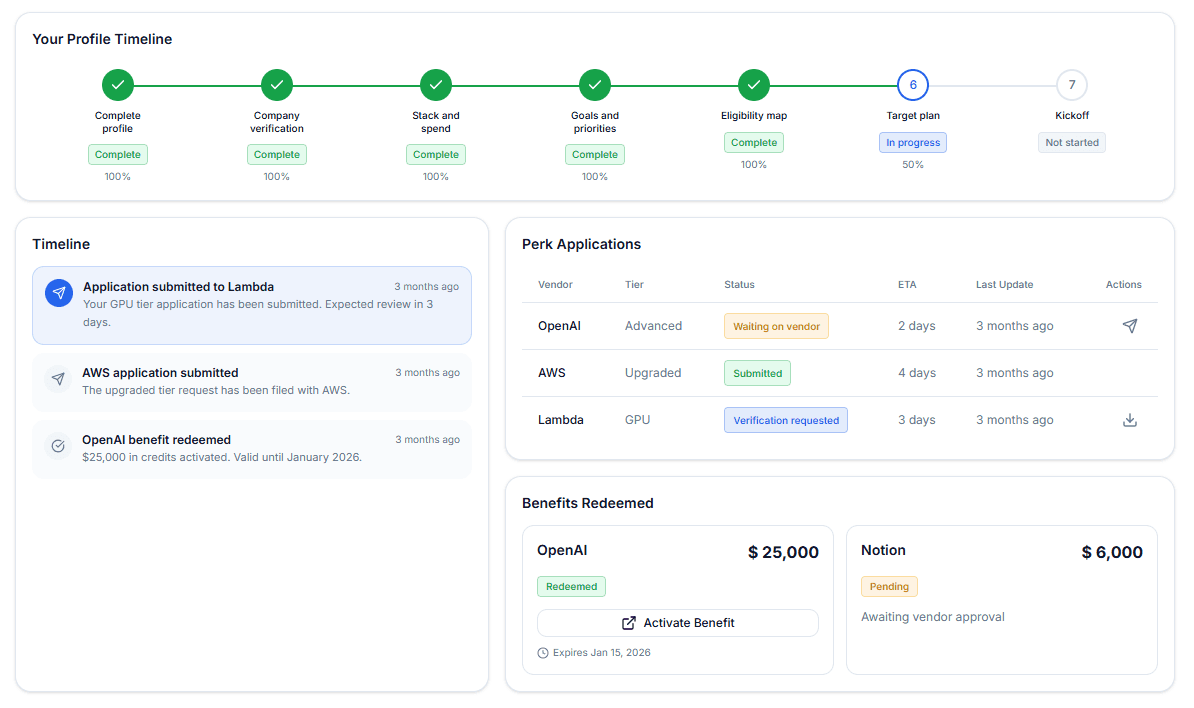The width and height of the screenshot is (1194, 708).
Task: Click the Complete profile step checkmark
Action: [118, 85]
